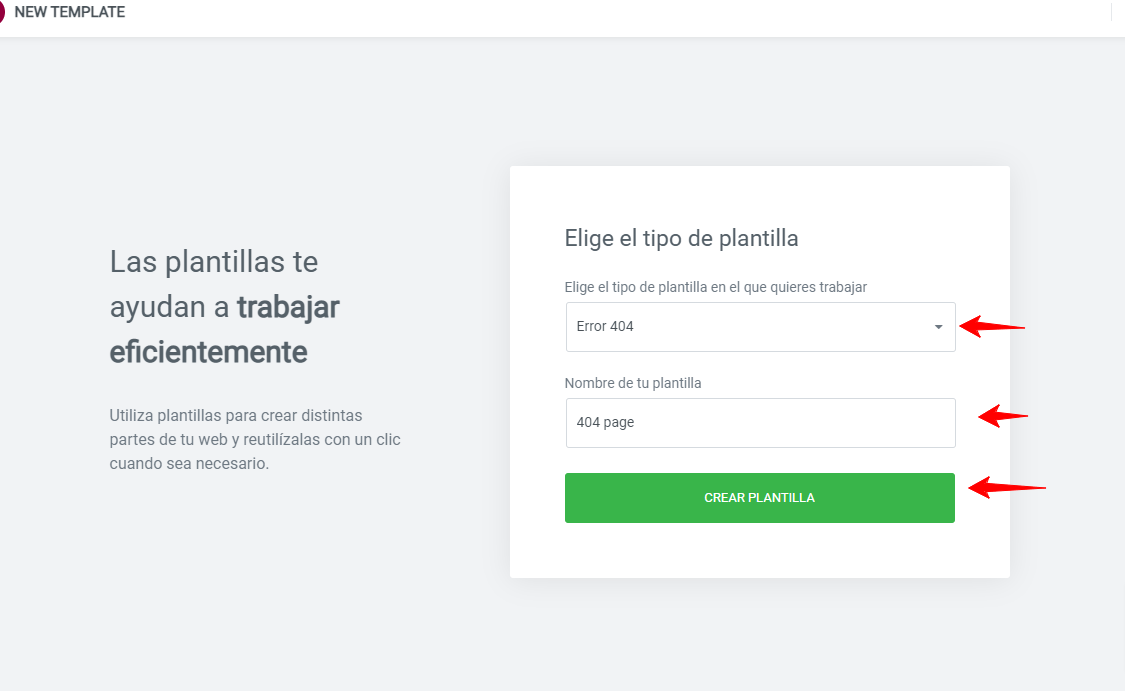This screenshot has width=1125, height=691.
Task: Click the red arrow next to Crear Plantilla
Action: pos(1007,487)
